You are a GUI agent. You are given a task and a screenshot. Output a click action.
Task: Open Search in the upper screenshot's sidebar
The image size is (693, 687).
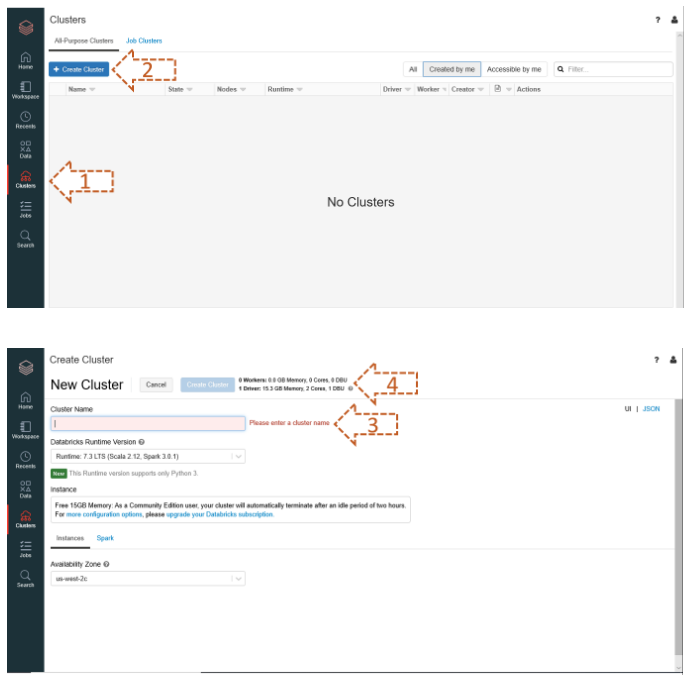pyautogui.click(x=26, y=239)
